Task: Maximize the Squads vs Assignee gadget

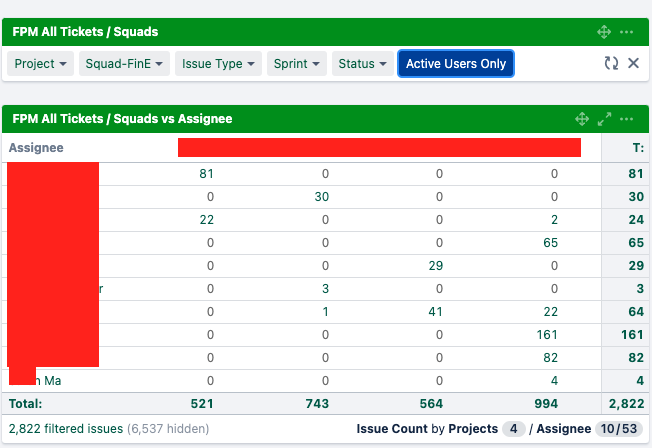Action: [605, 119]
